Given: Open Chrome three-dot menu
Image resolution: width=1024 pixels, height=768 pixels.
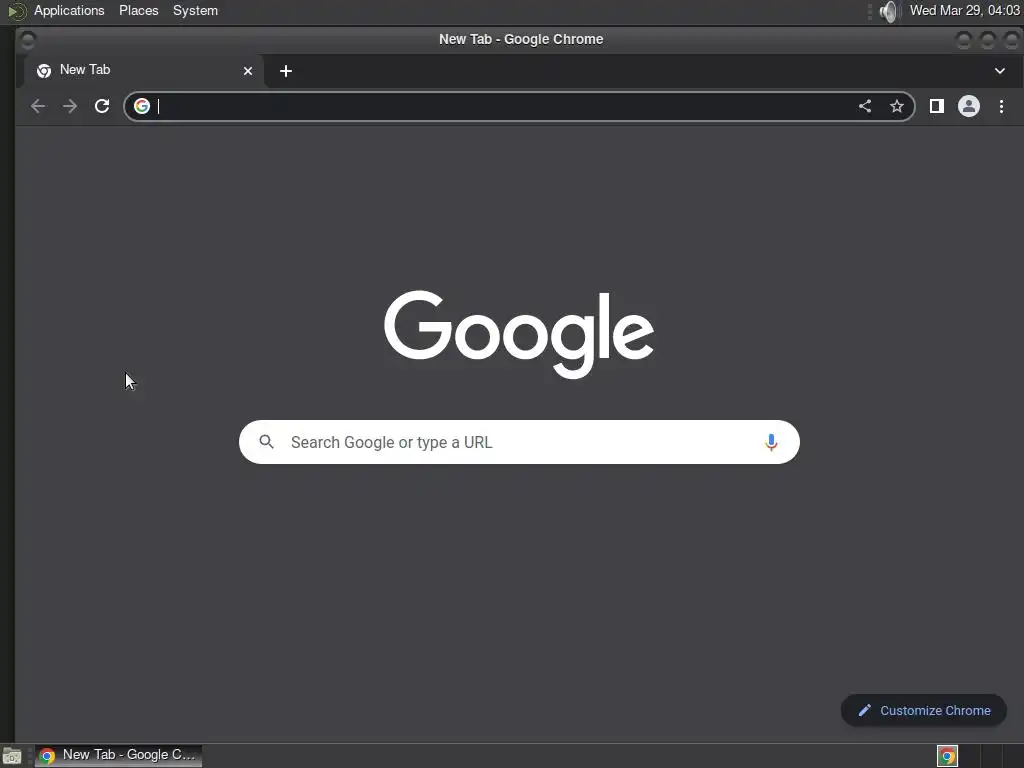Looking at the screenshot, I should click(x=1001, y=106).
